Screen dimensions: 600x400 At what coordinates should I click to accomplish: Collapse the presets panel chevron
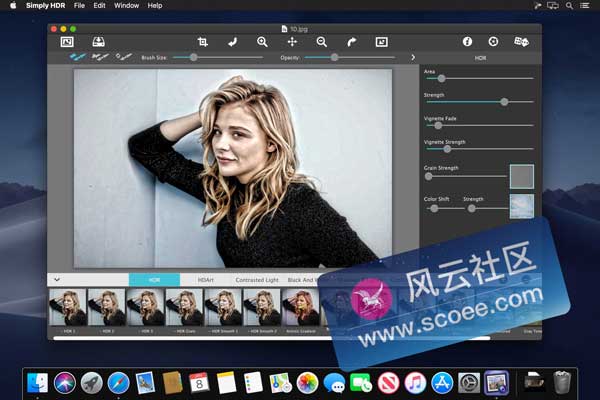coord(57,279)
